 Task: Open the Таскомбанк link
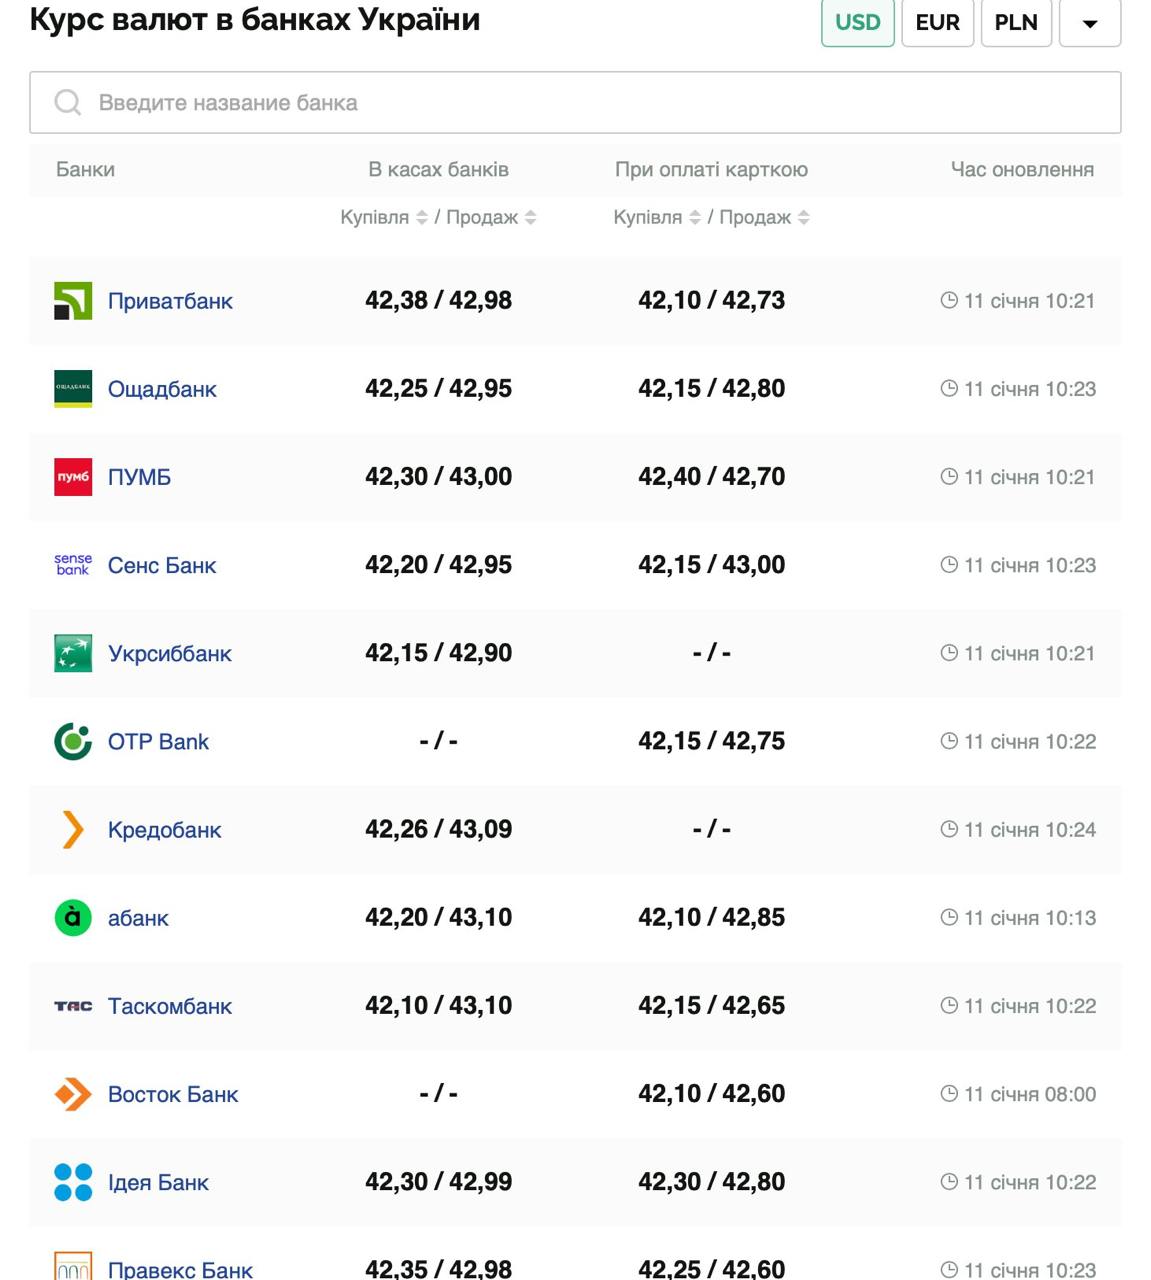170,1006
